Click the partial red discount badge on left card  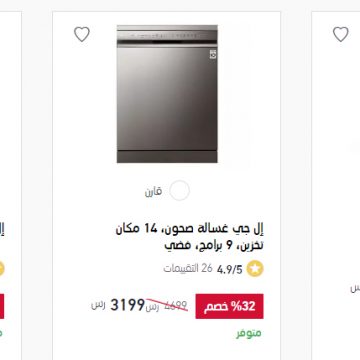coord(2,306)
